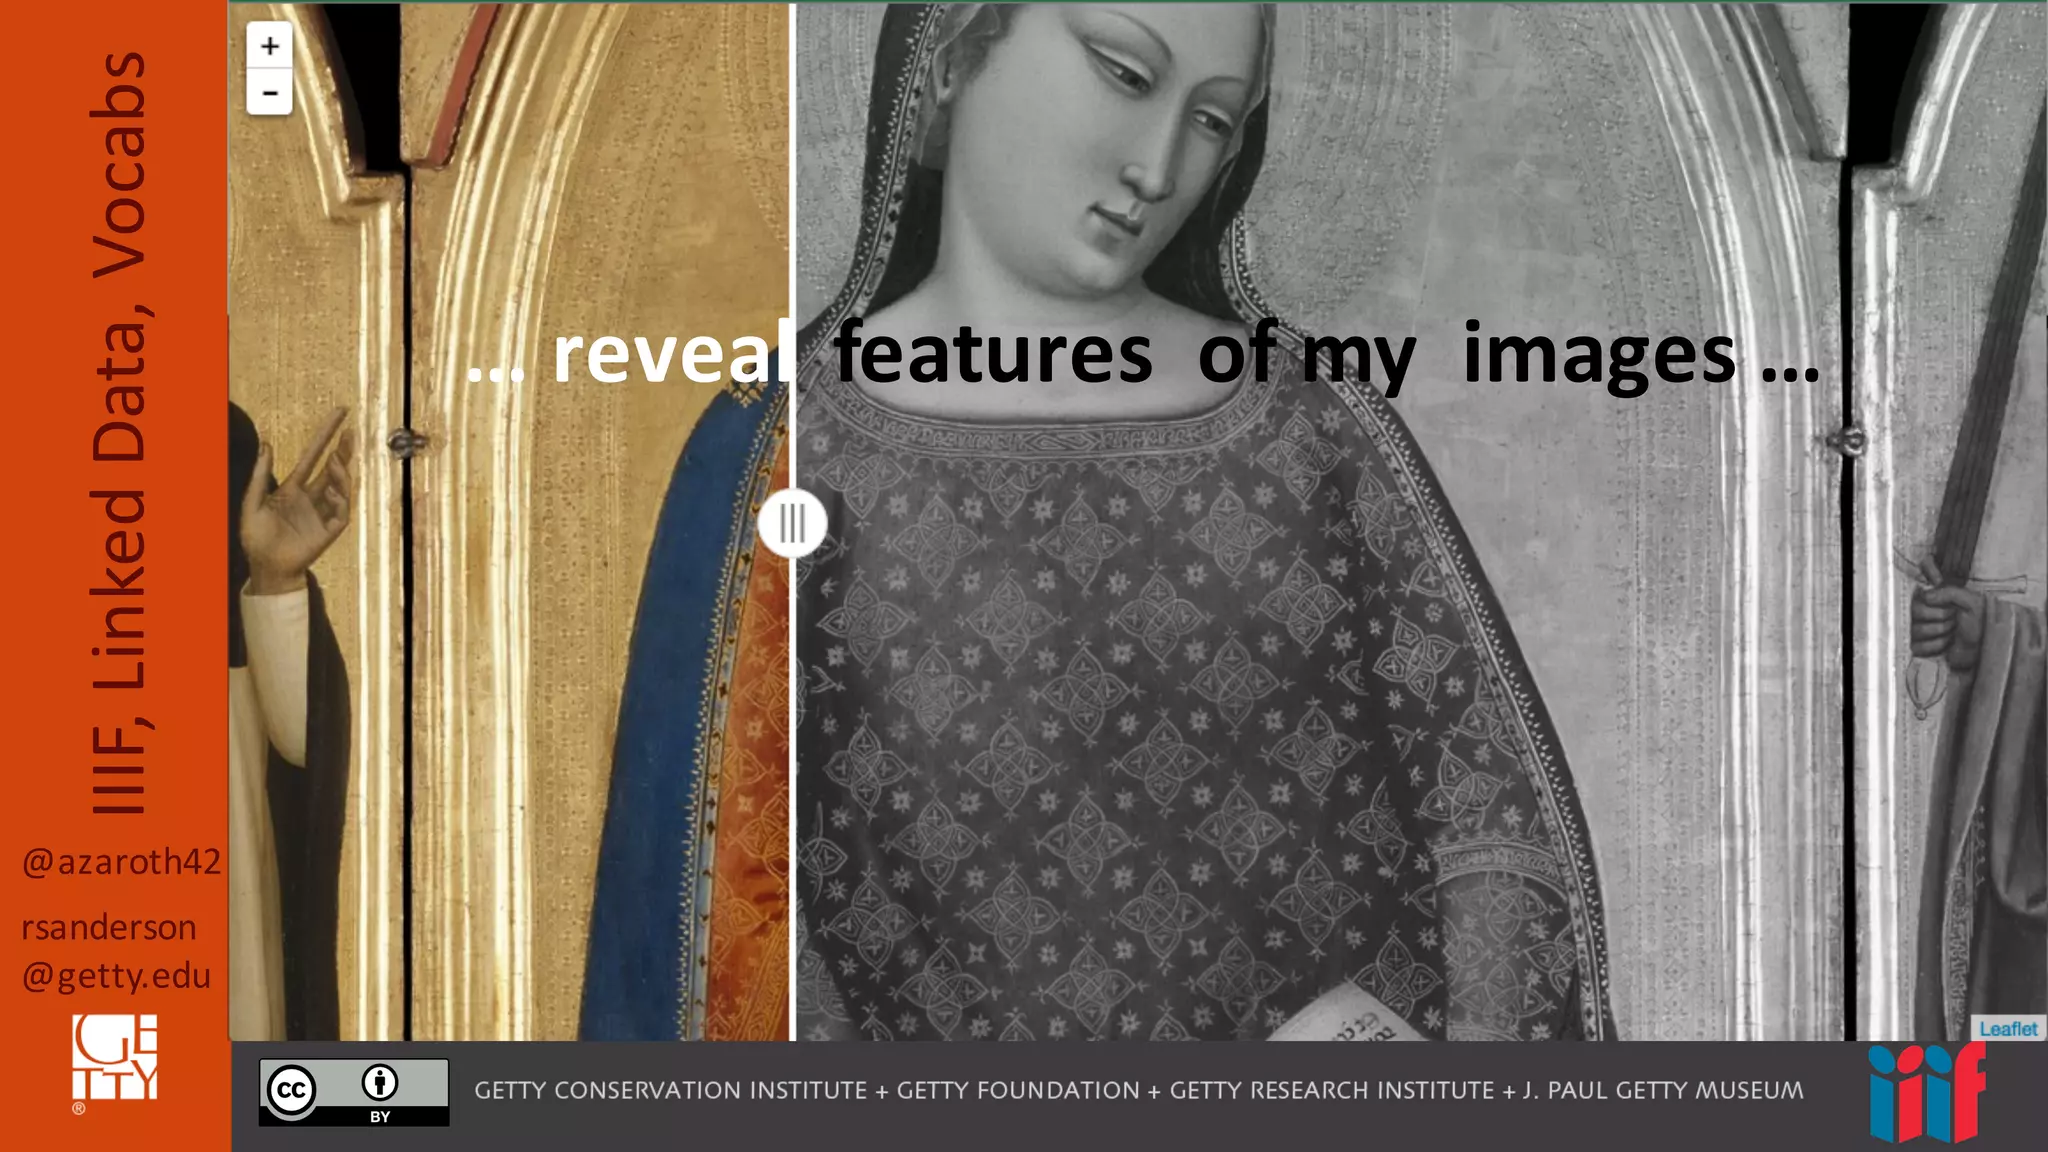Click the @azaroth42 Twitter handle
This screenshot has height=1152, width=2048.
click(121, 861)
